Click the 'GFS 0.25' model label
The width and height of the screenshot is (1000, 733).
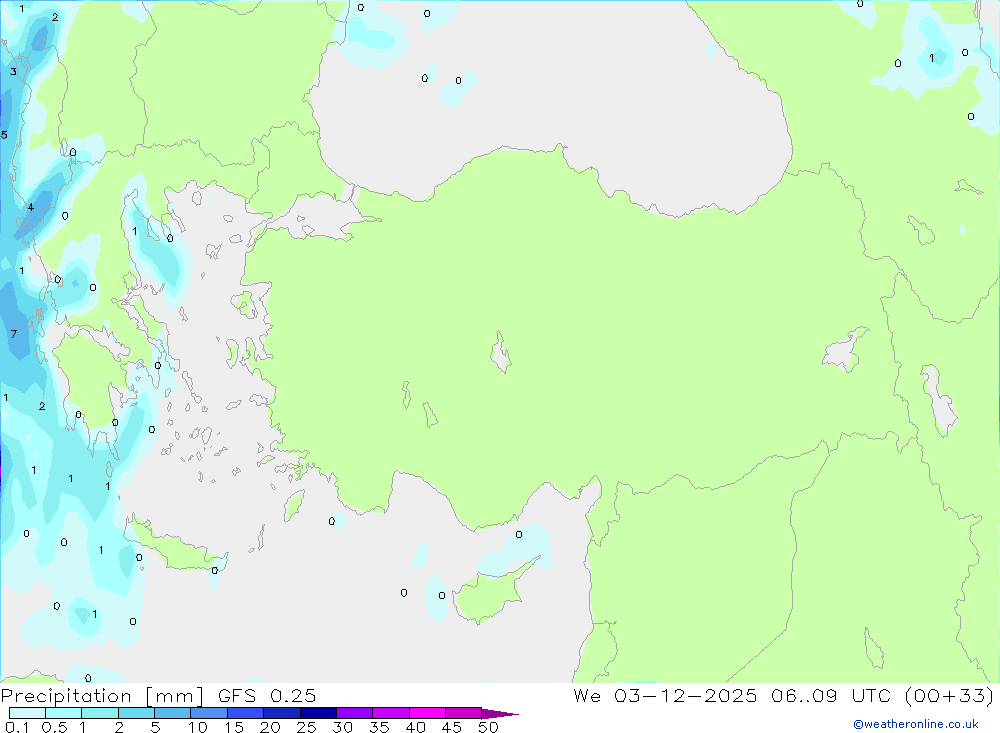point(267,696)
